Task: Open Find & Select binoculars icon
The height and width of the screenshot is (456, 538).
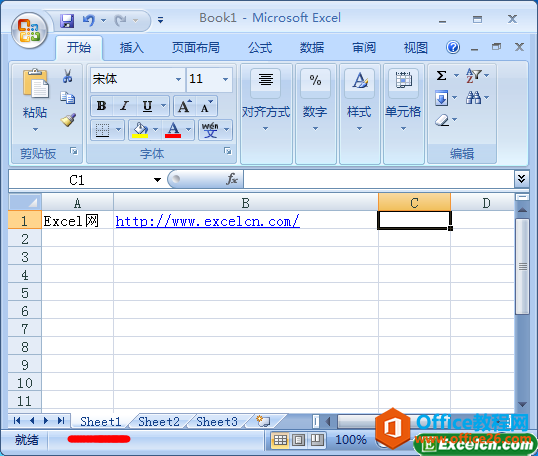Action: (x=473, y=98)
